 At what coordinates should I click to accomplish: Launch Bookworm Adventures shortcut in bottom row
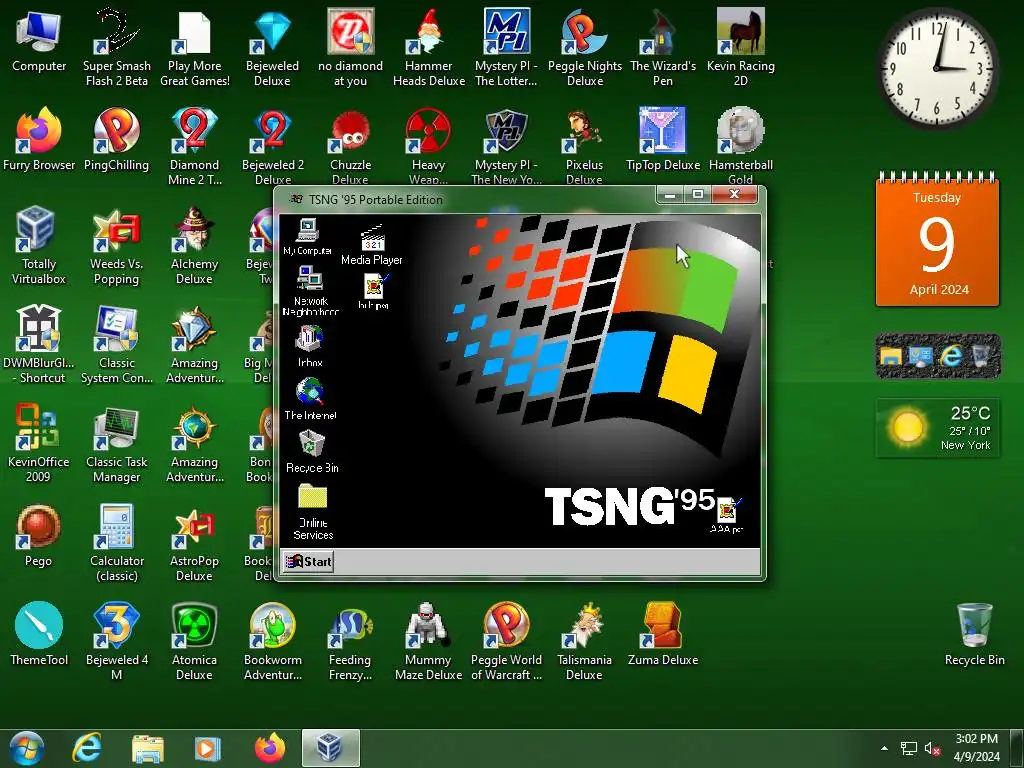click(x=272, y=641)
